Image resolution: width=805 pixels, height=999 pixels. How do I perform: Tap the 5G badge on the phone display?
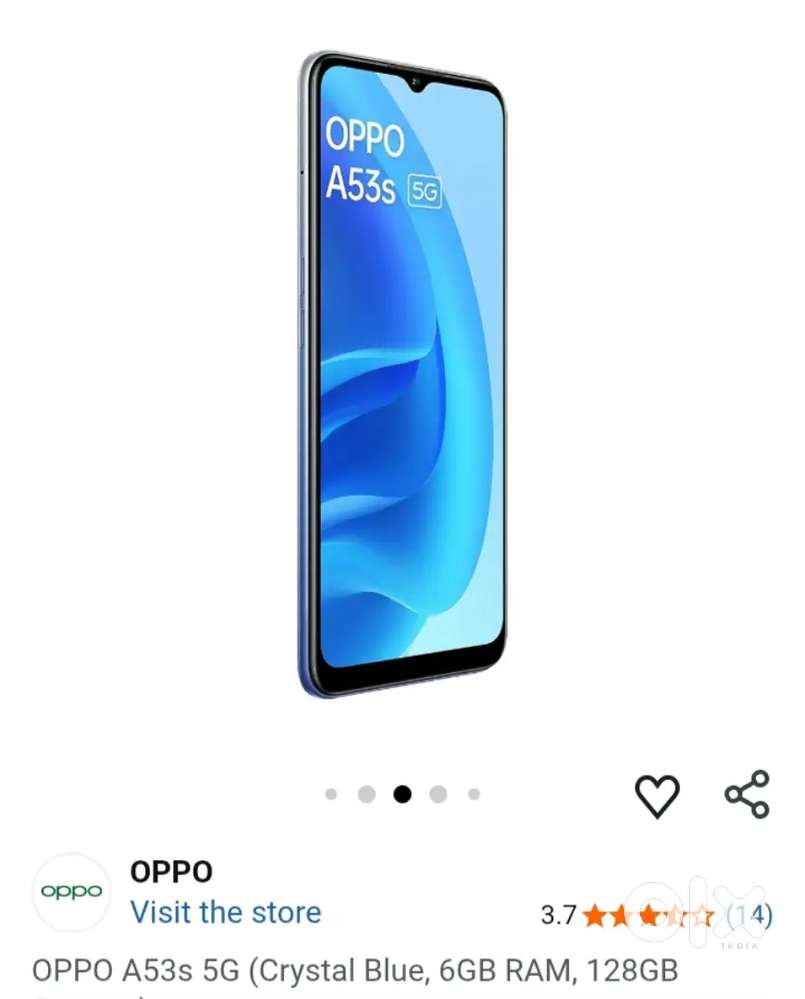tap(424, 190)
